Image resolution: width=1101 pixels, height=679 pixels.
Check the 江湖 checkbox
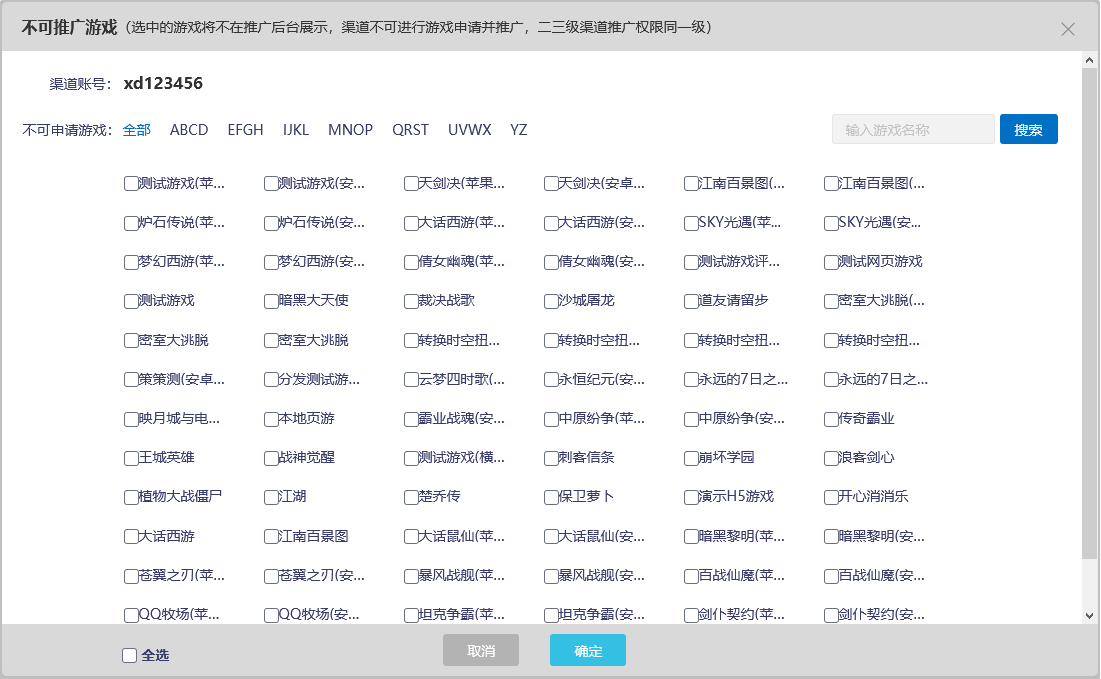pyautogui.click(x=271, y=498)
